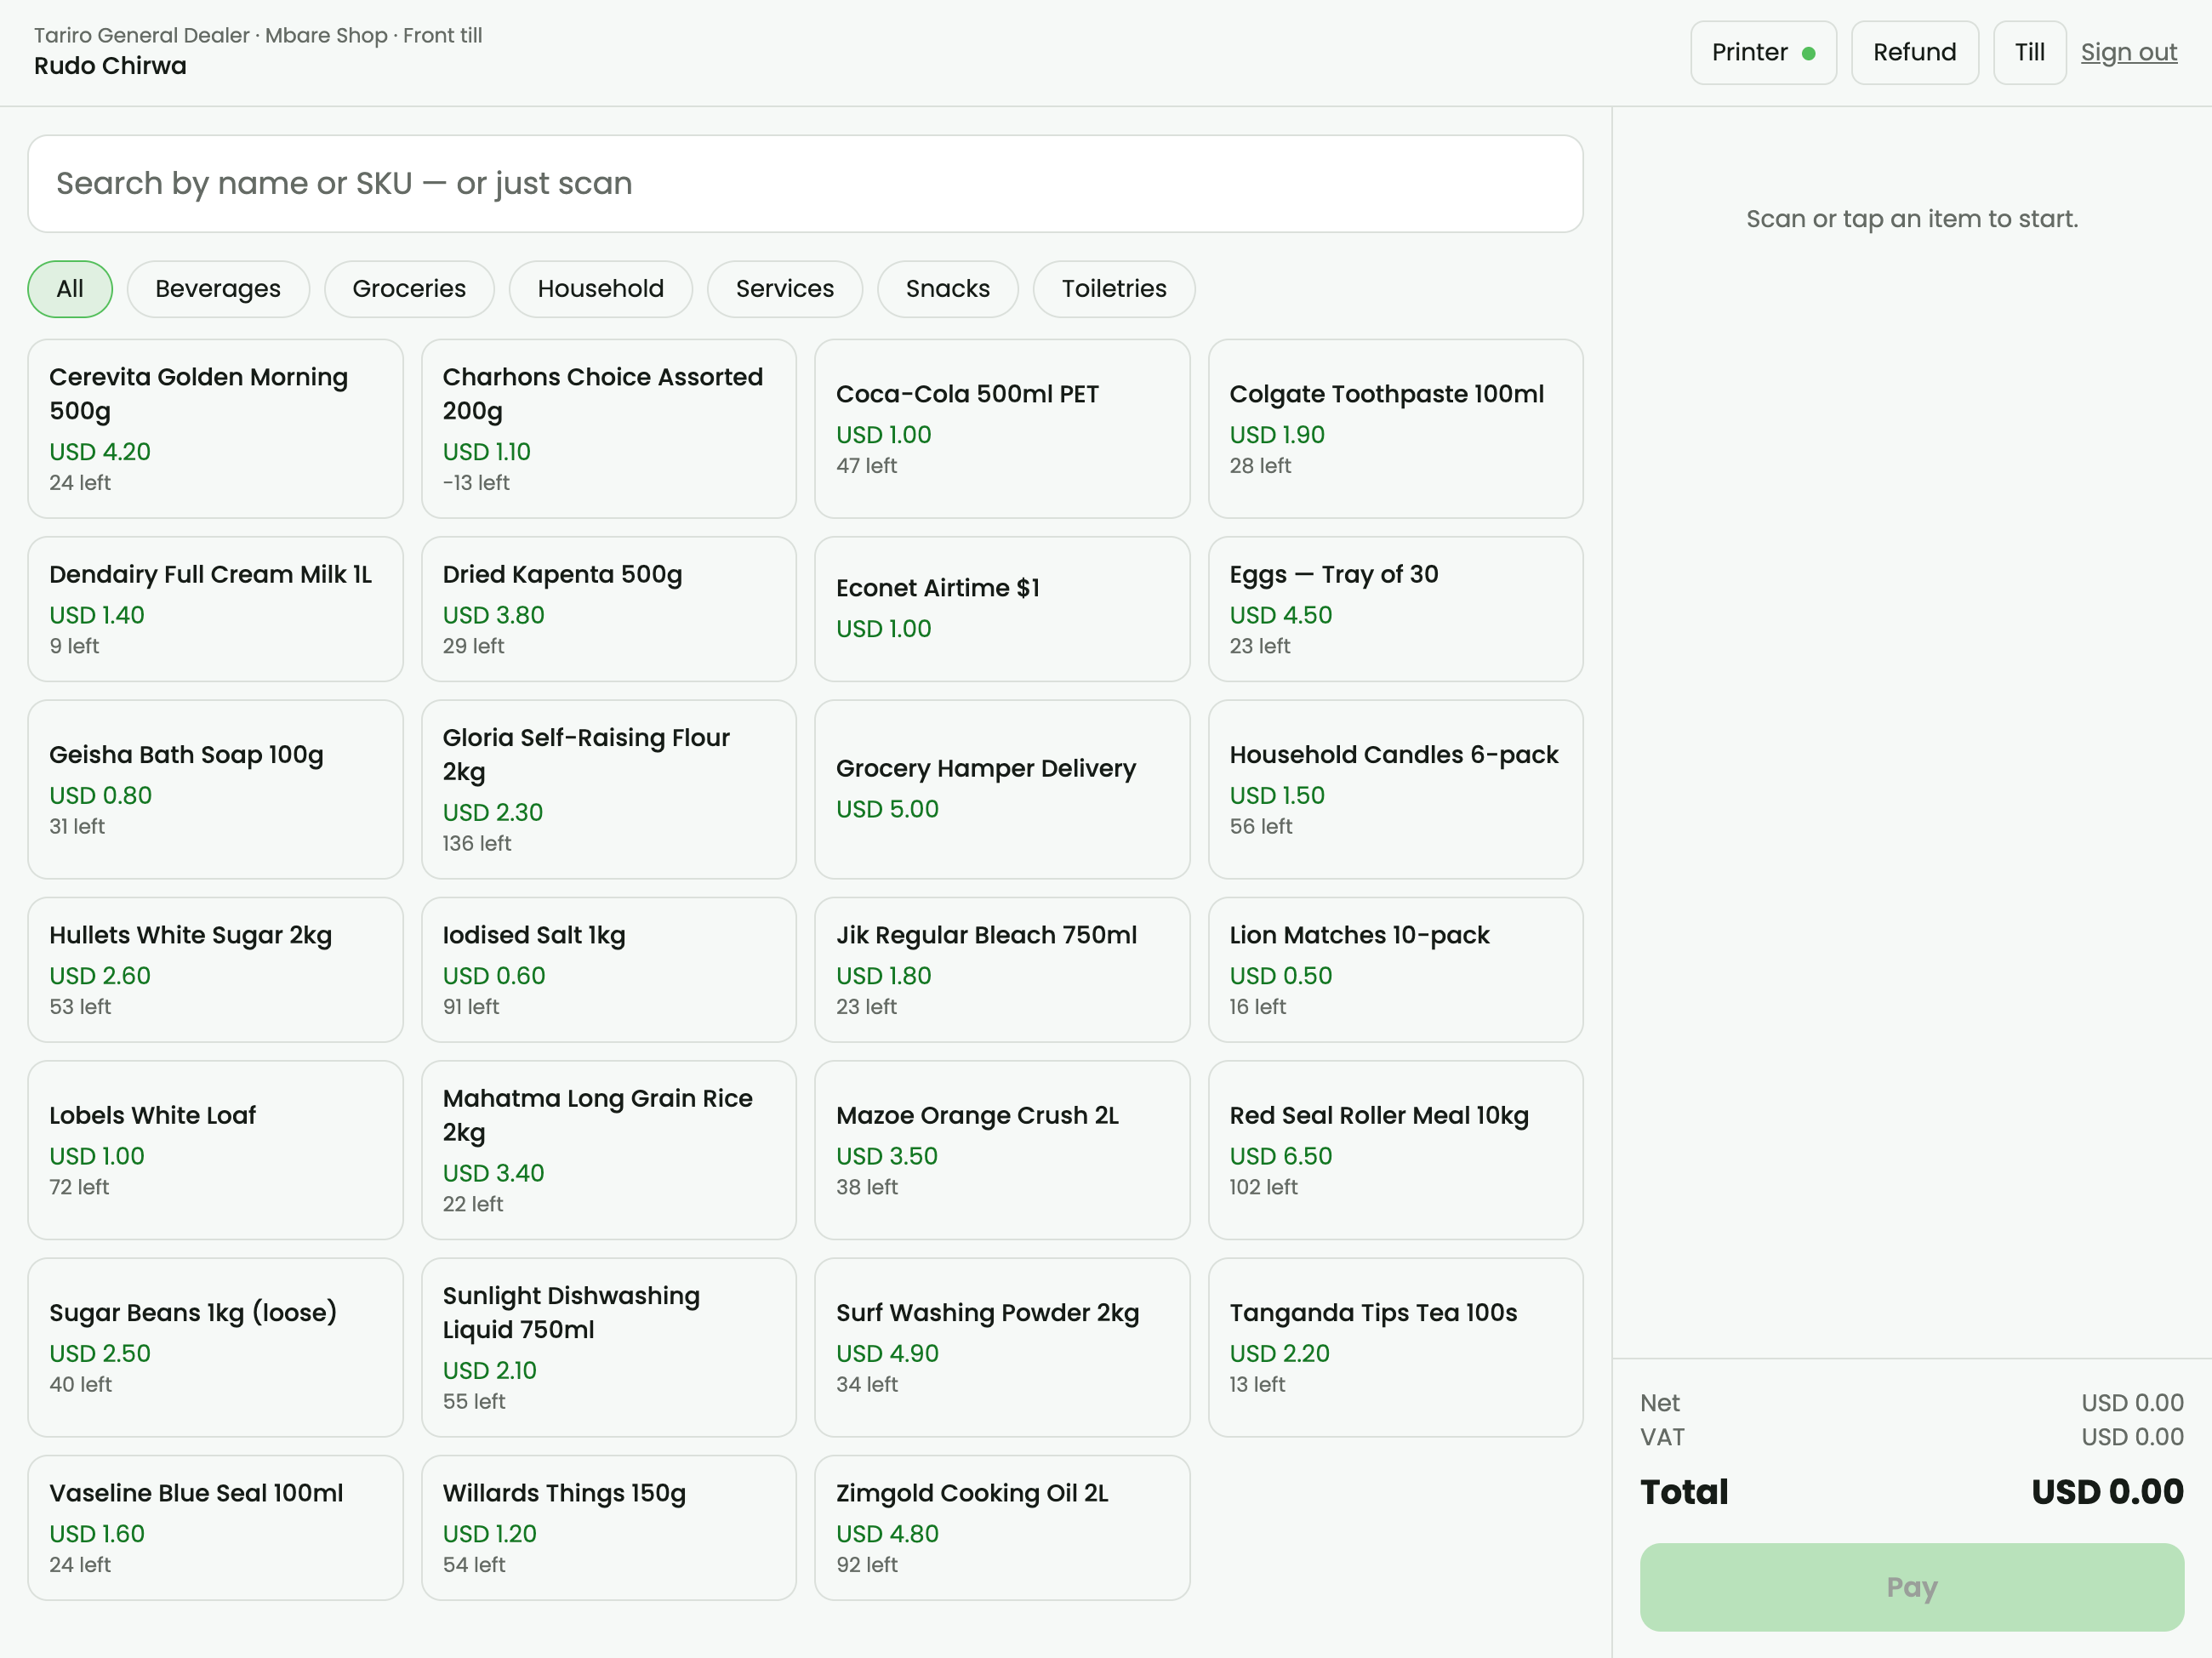Tap Mahatma Long Grain Rice 2kg

pos(608,1150)
